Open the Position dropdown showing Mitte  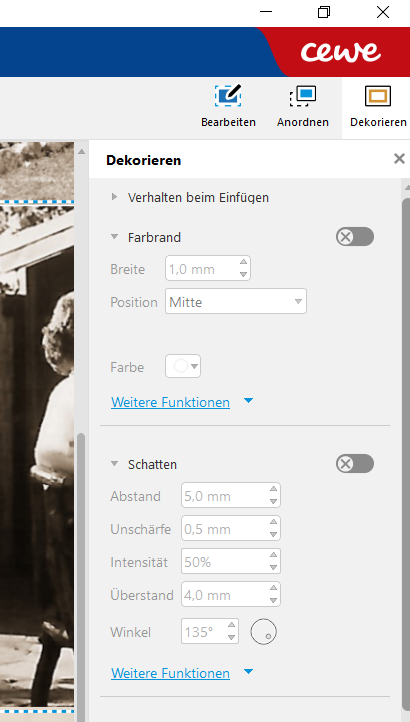click(236, 302)
